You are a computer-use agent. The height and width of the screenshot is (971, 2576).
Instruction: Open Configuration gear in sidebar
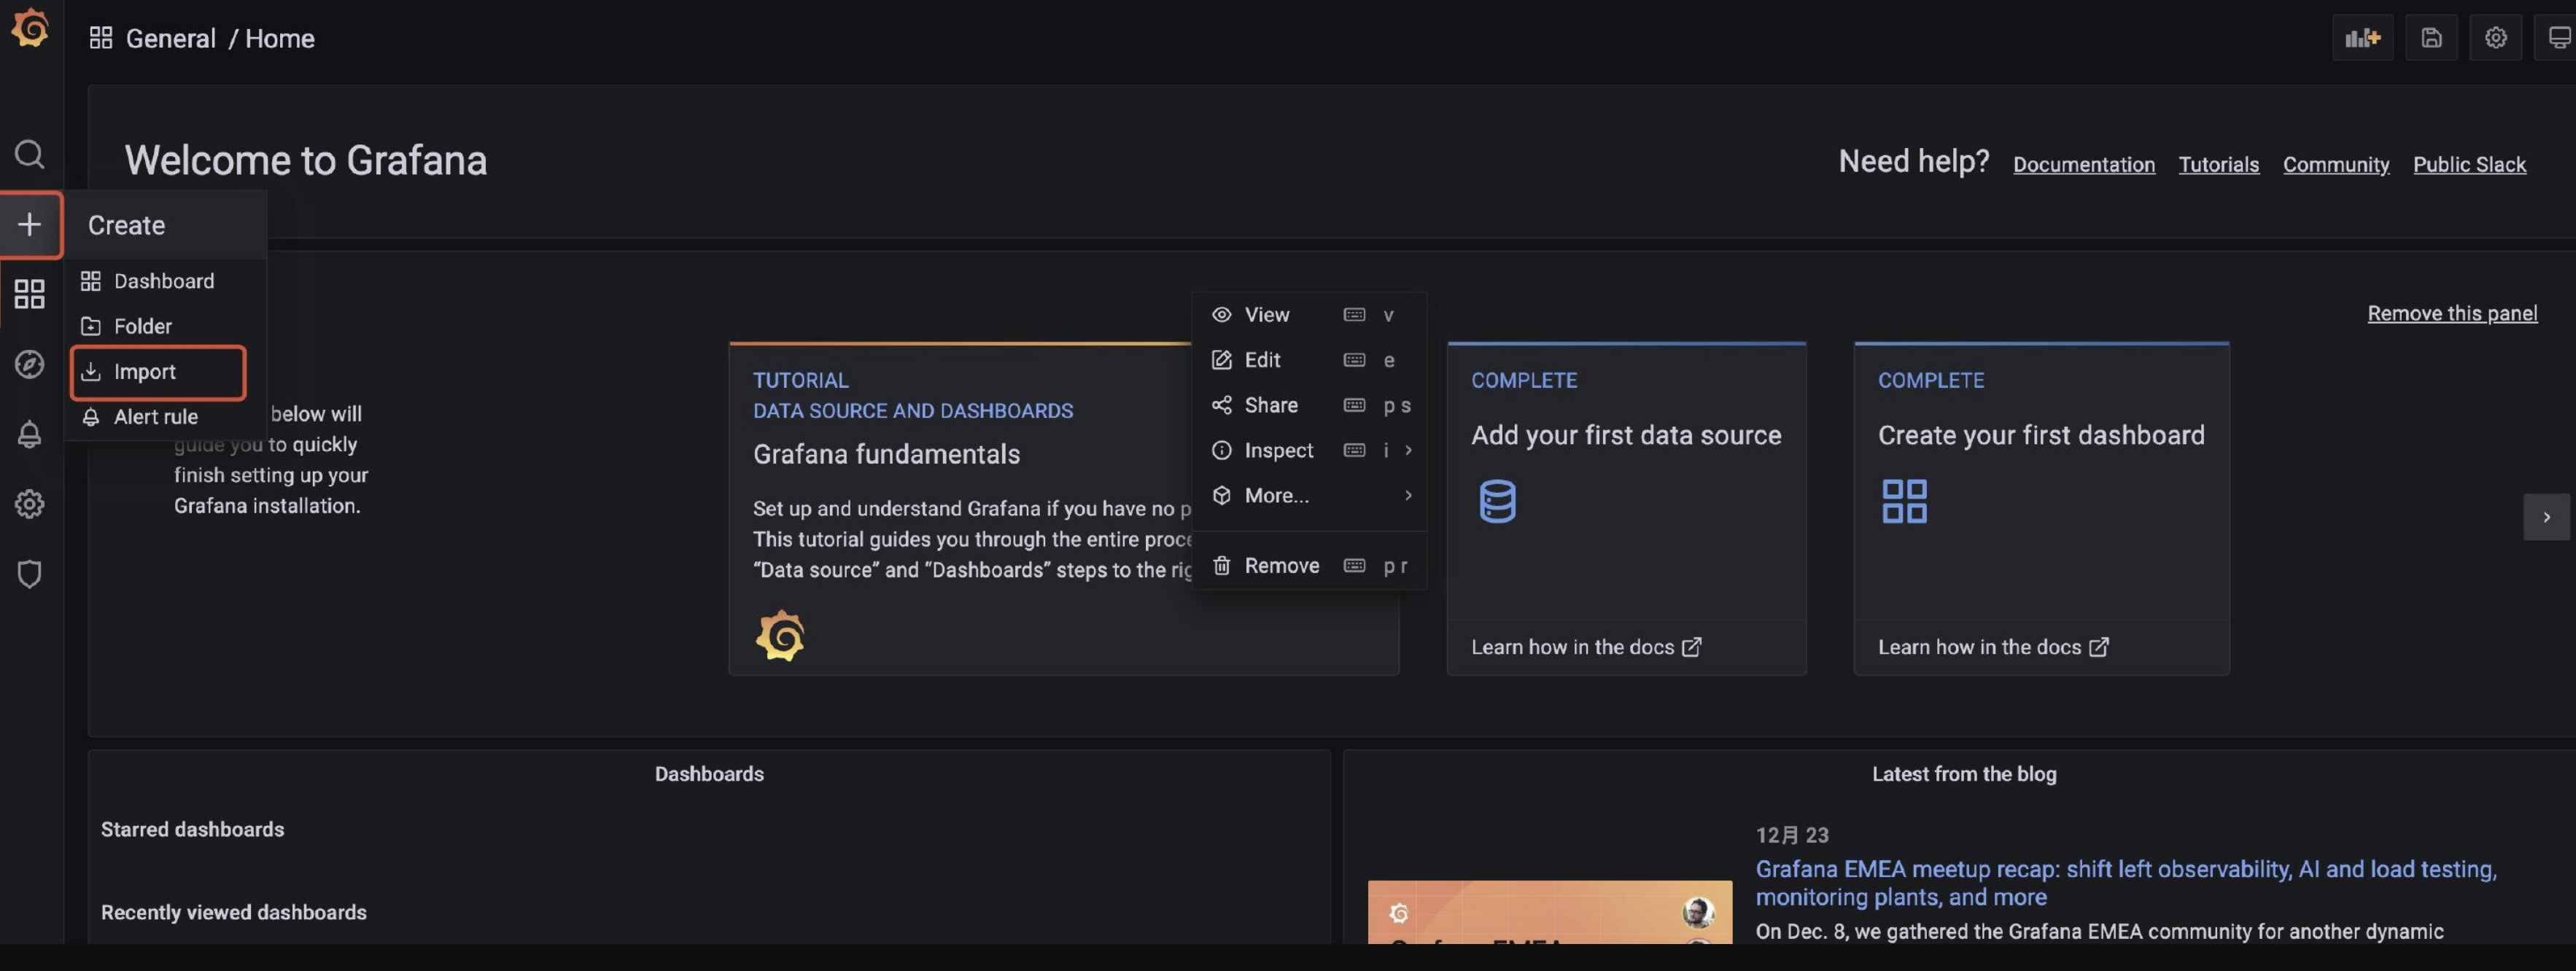30,504
